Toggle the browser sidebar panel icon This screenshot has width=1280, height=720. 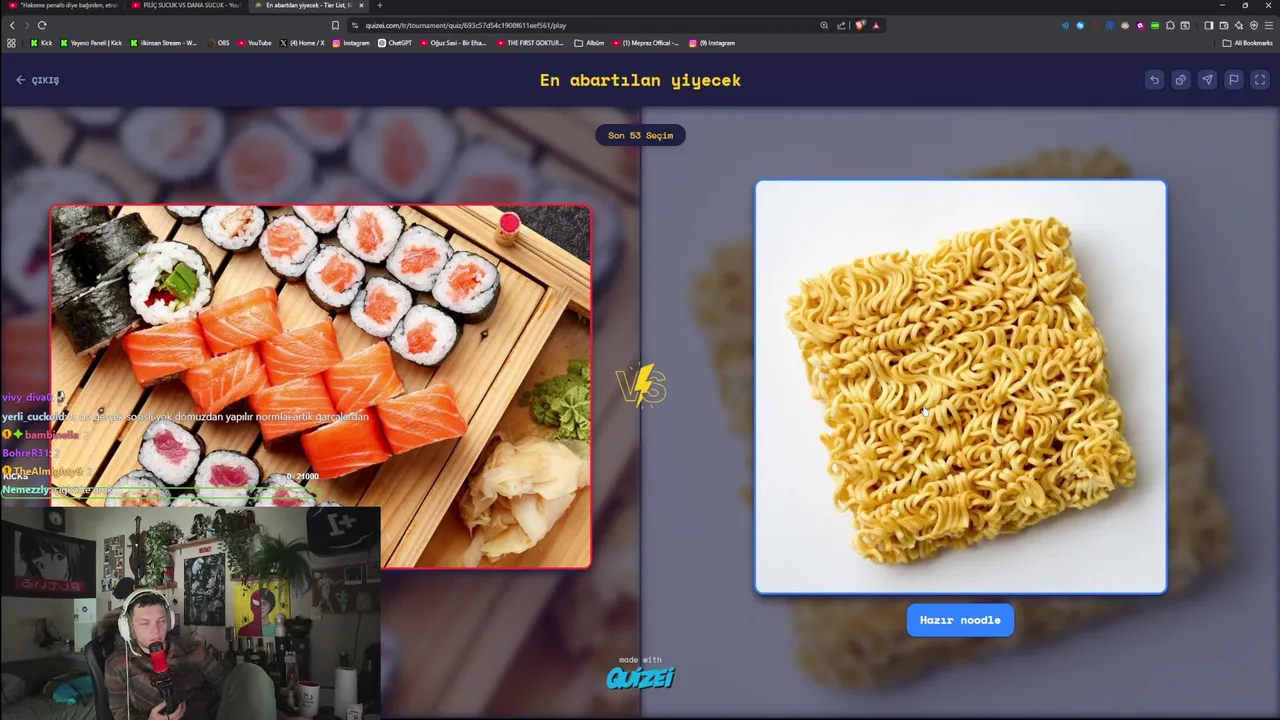[1208, 25]
